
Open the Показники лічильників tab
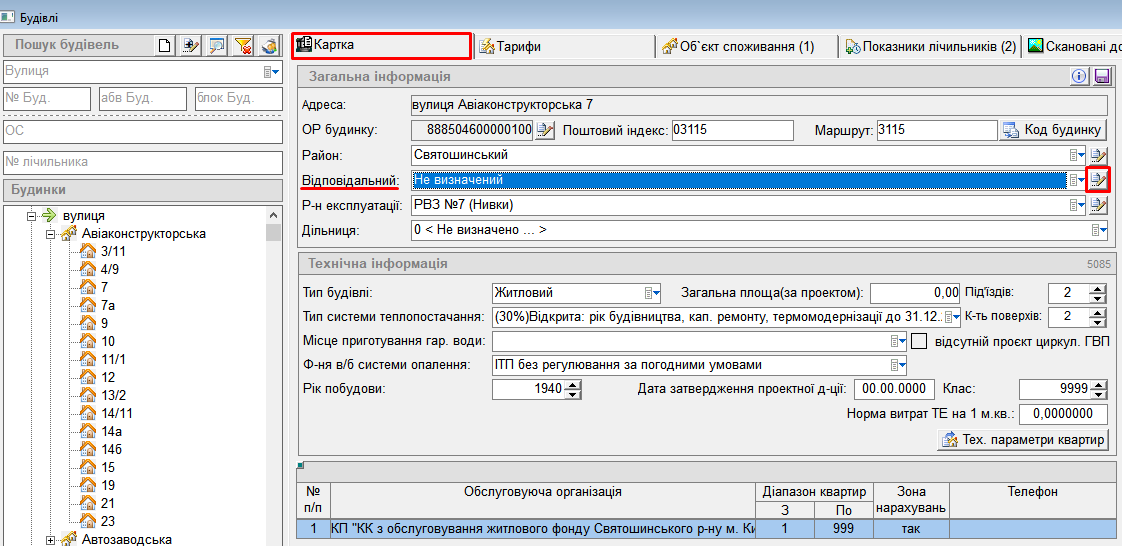click(x=930, y=46)
